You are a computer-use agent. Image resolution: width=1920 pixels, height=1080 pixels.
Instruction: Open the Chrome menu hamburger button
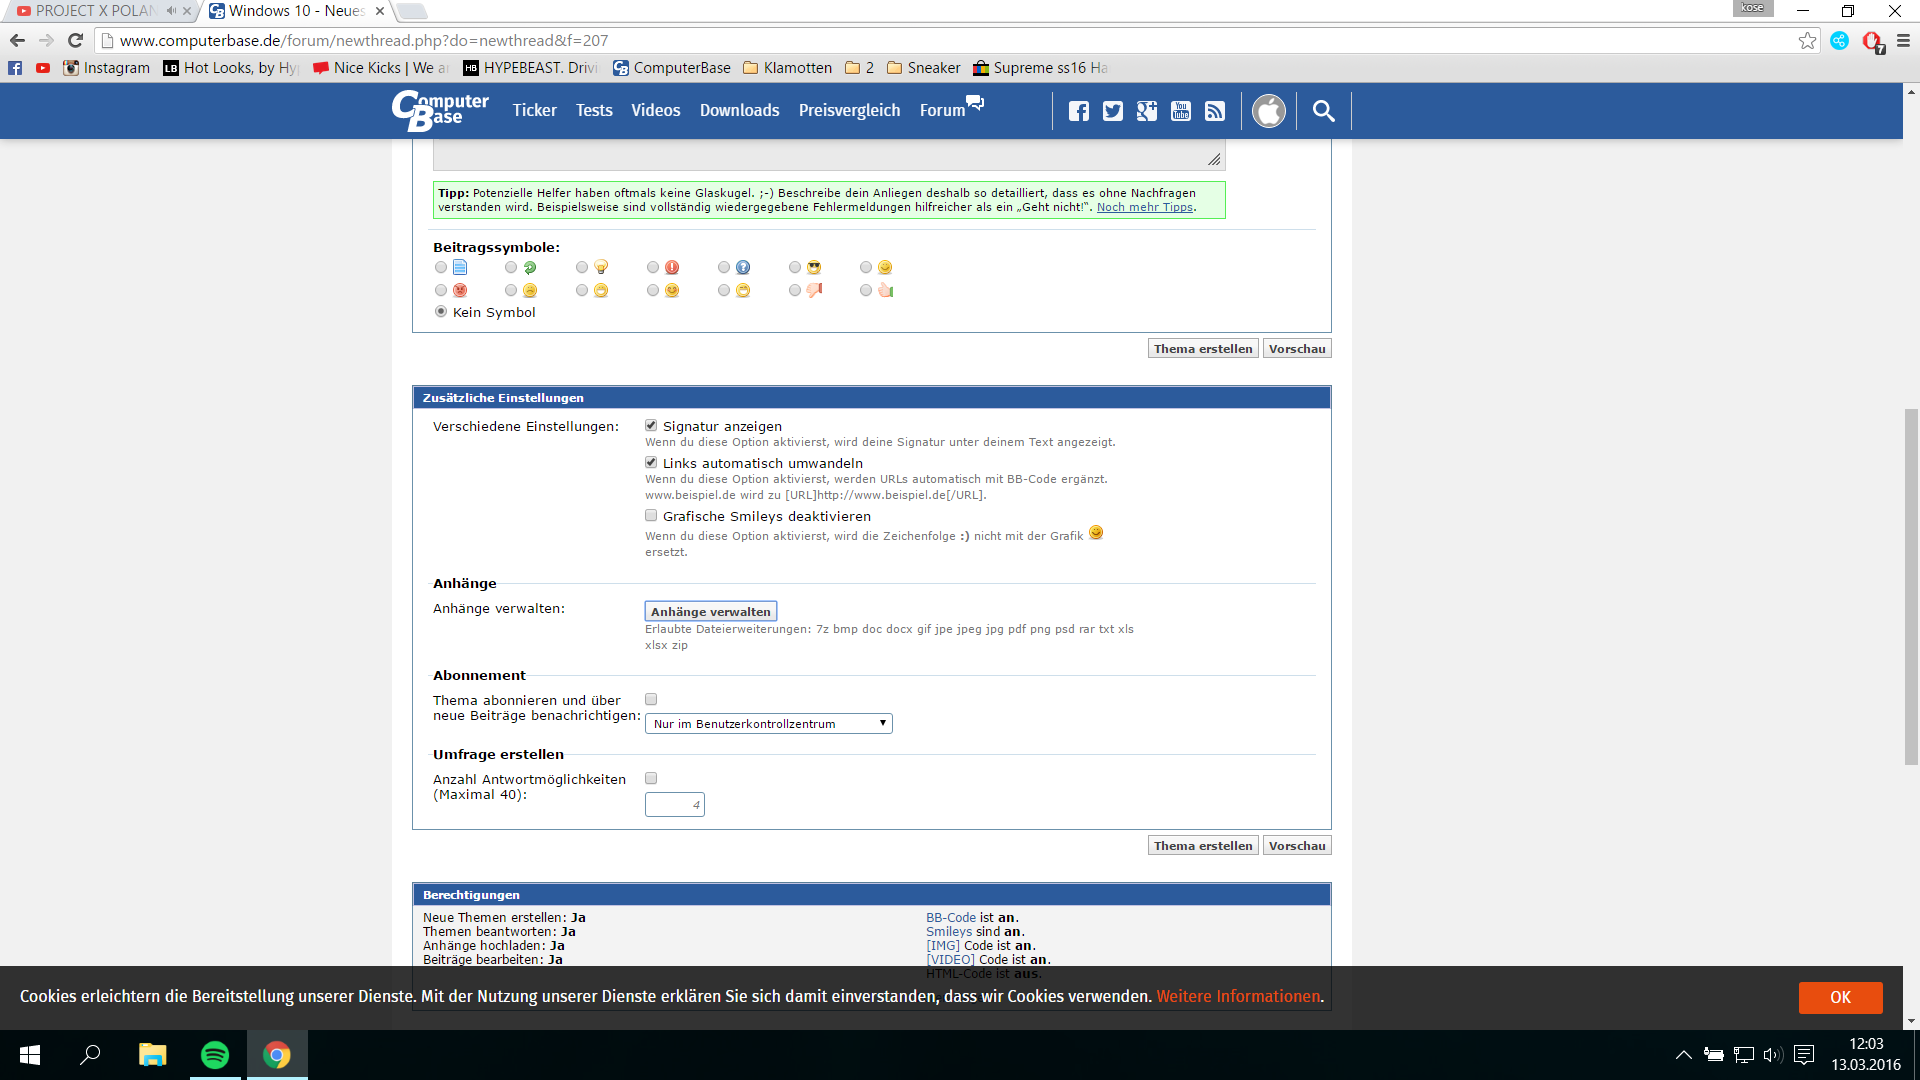pyautogui.click(x=1903, y=41)
